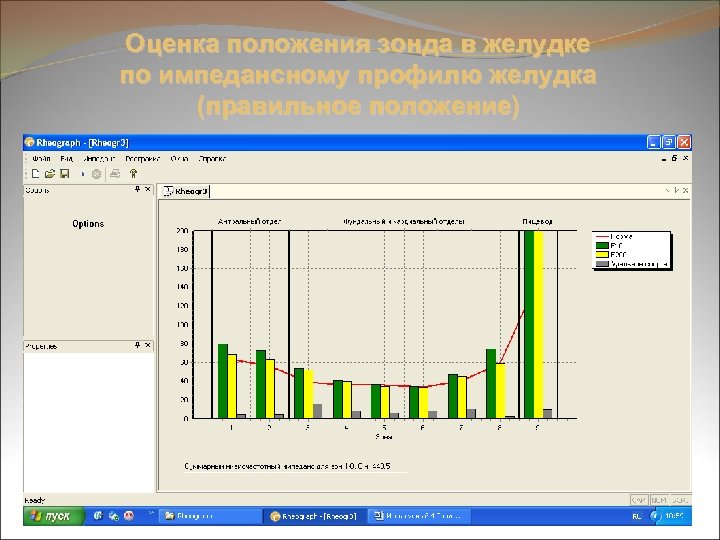Click the Ready status bar text

tap(35, 500)
